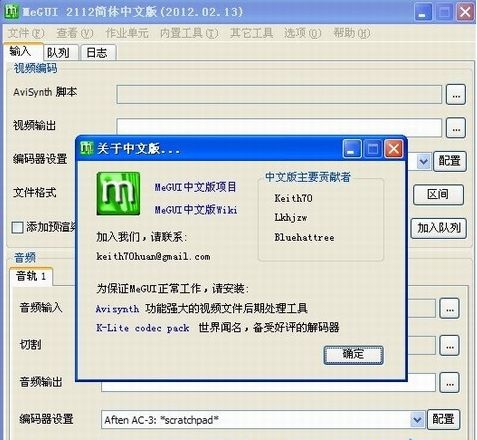477x440 pixels.
Task: Click the email keith70huan@gmail.com
Action: (x=153, y=256)
